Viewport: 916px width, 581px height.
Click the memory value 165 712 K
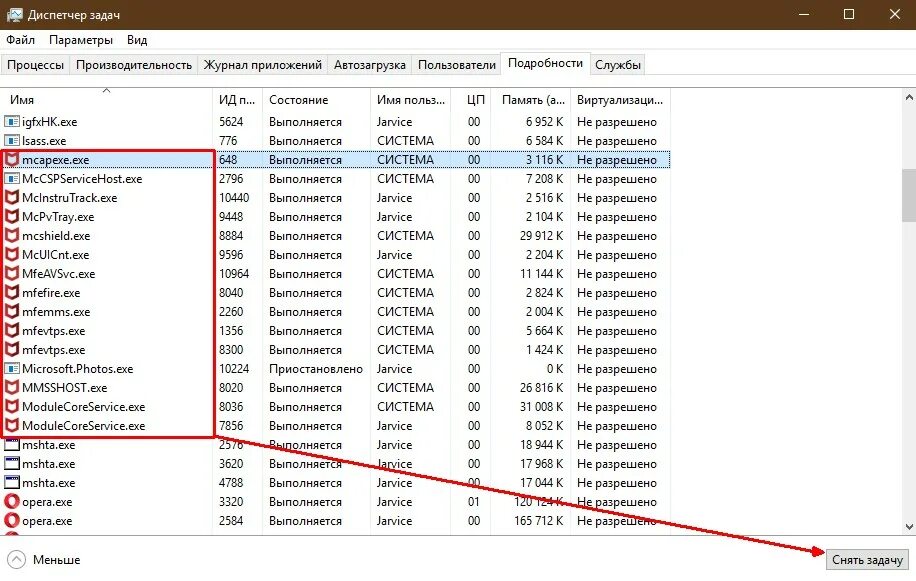point(539,520)
